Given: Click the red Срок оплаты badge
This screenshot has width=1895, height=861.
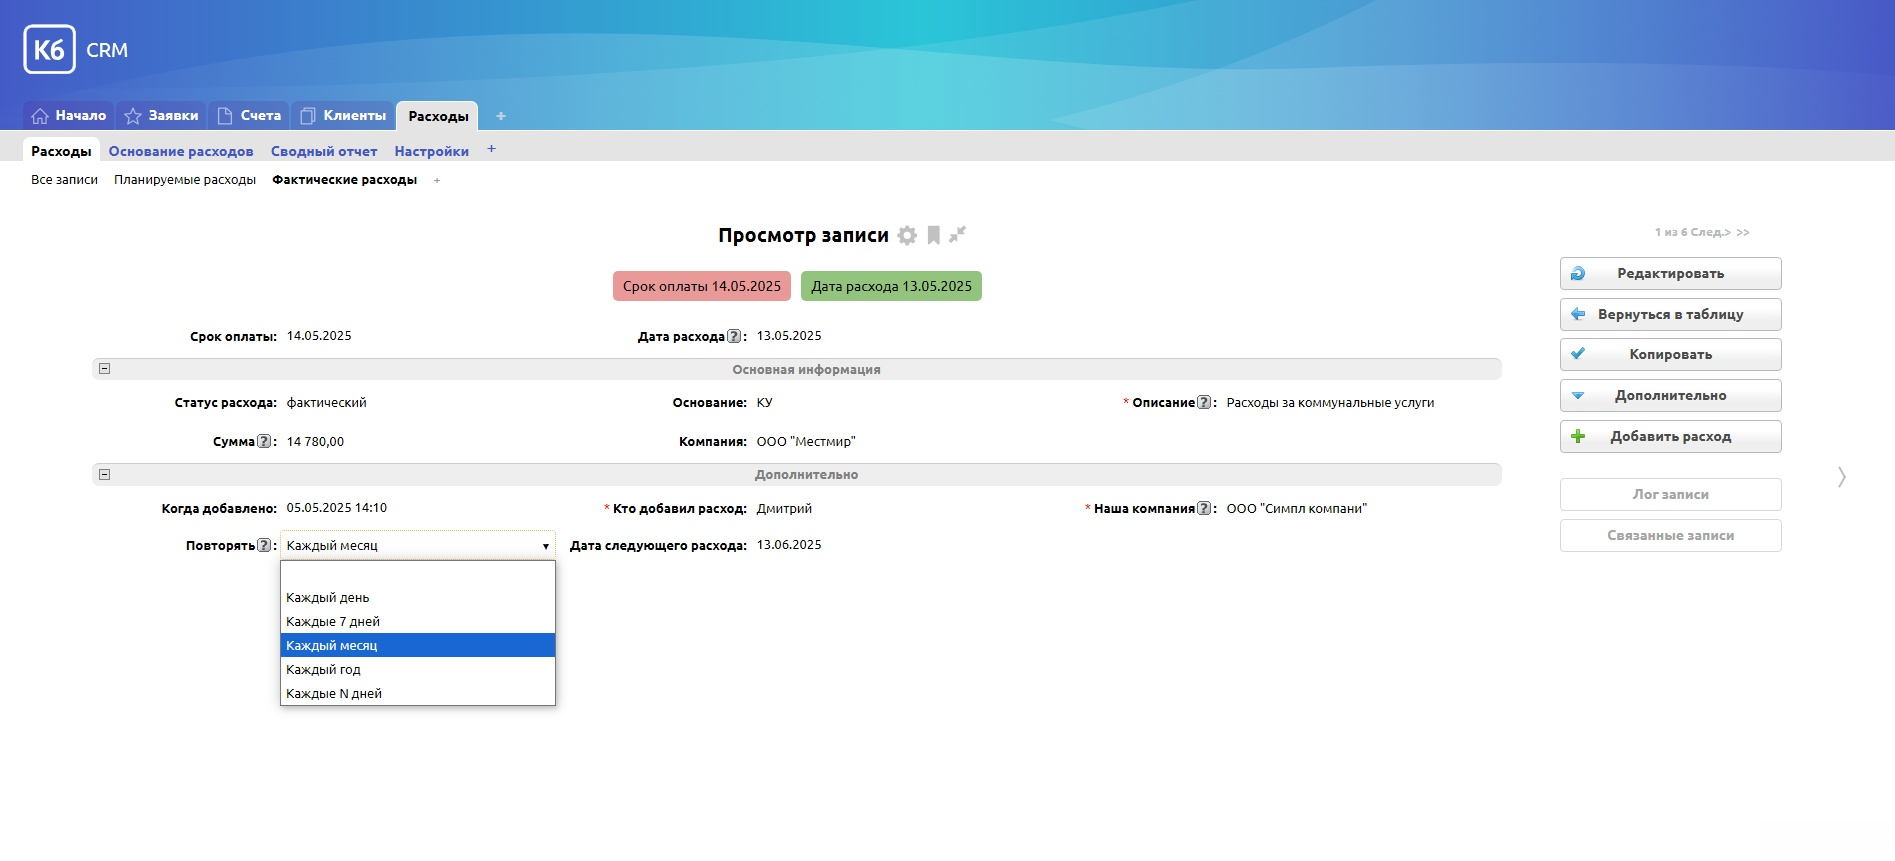Looking at the screenshot, I should tap(701, 287).
